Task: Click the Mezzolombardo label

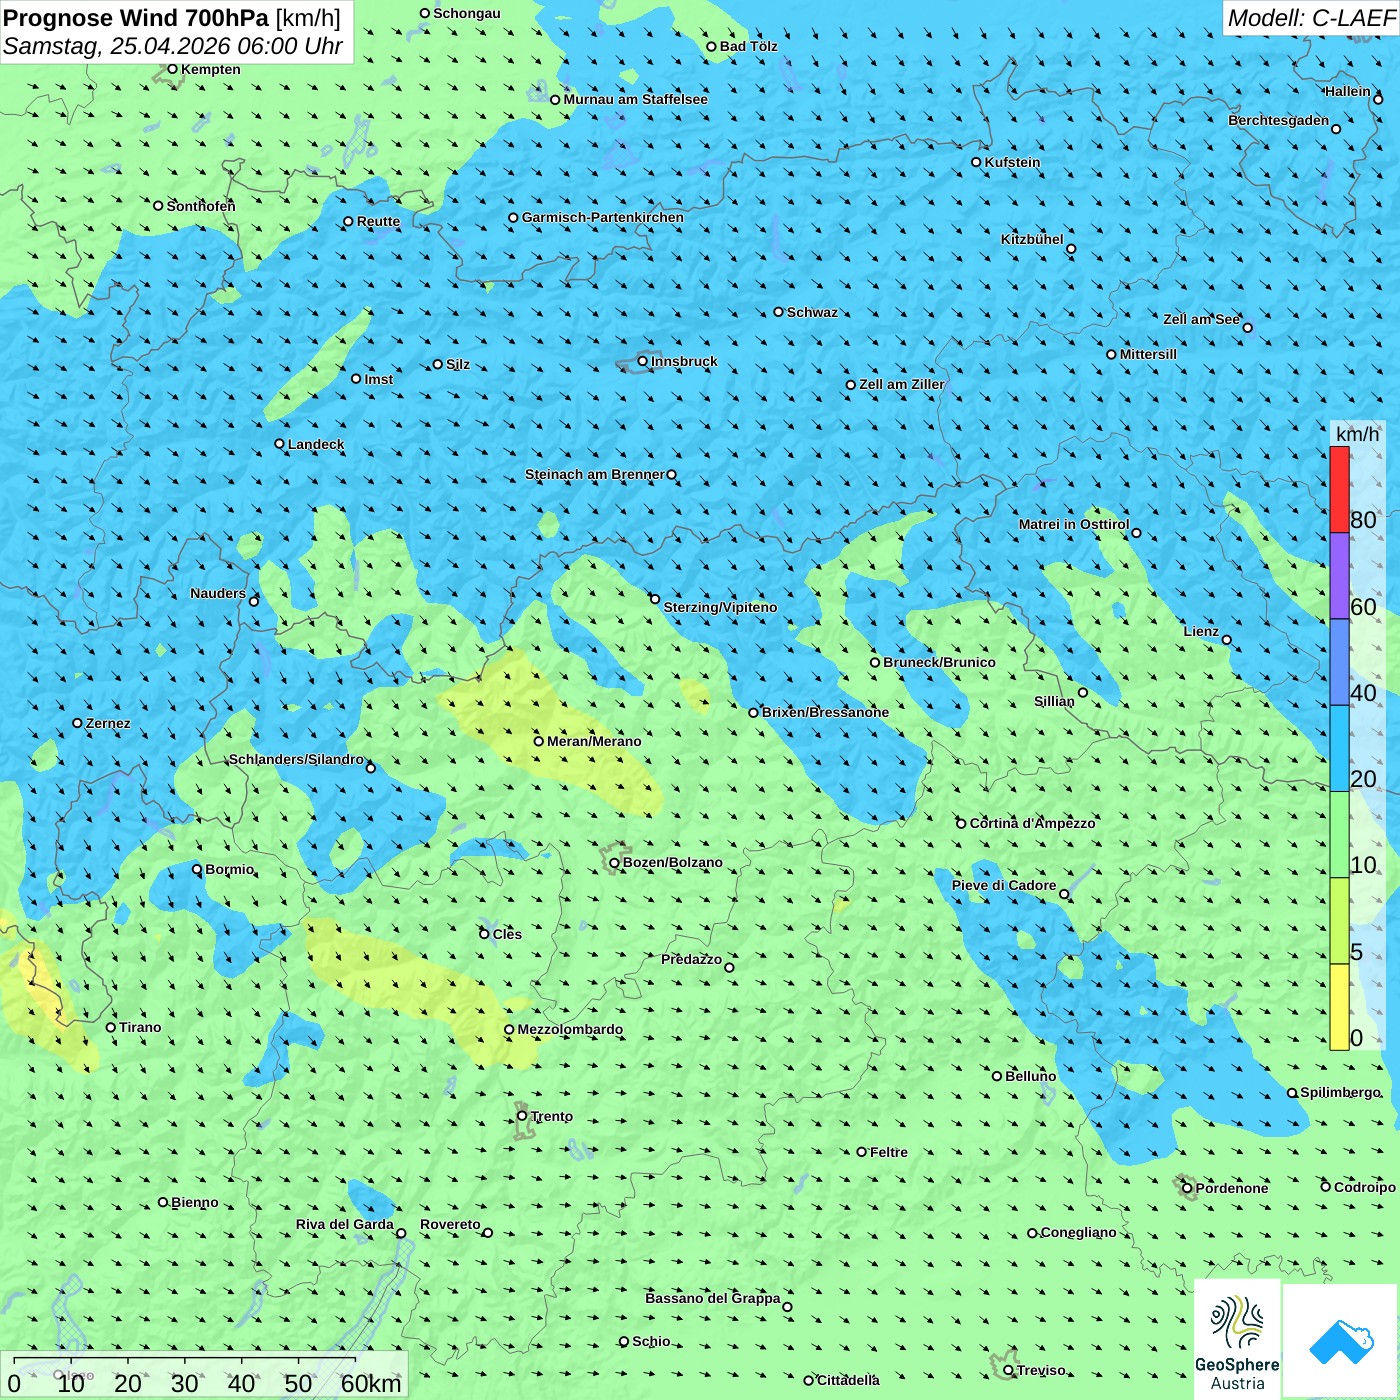Action: pos(570,1029)
